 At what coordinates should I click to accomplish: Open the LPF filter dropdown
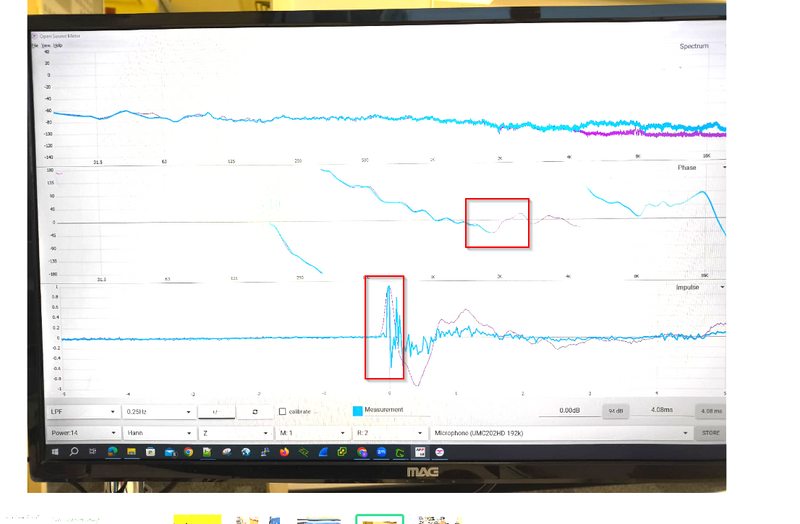(x=83, y=412)
